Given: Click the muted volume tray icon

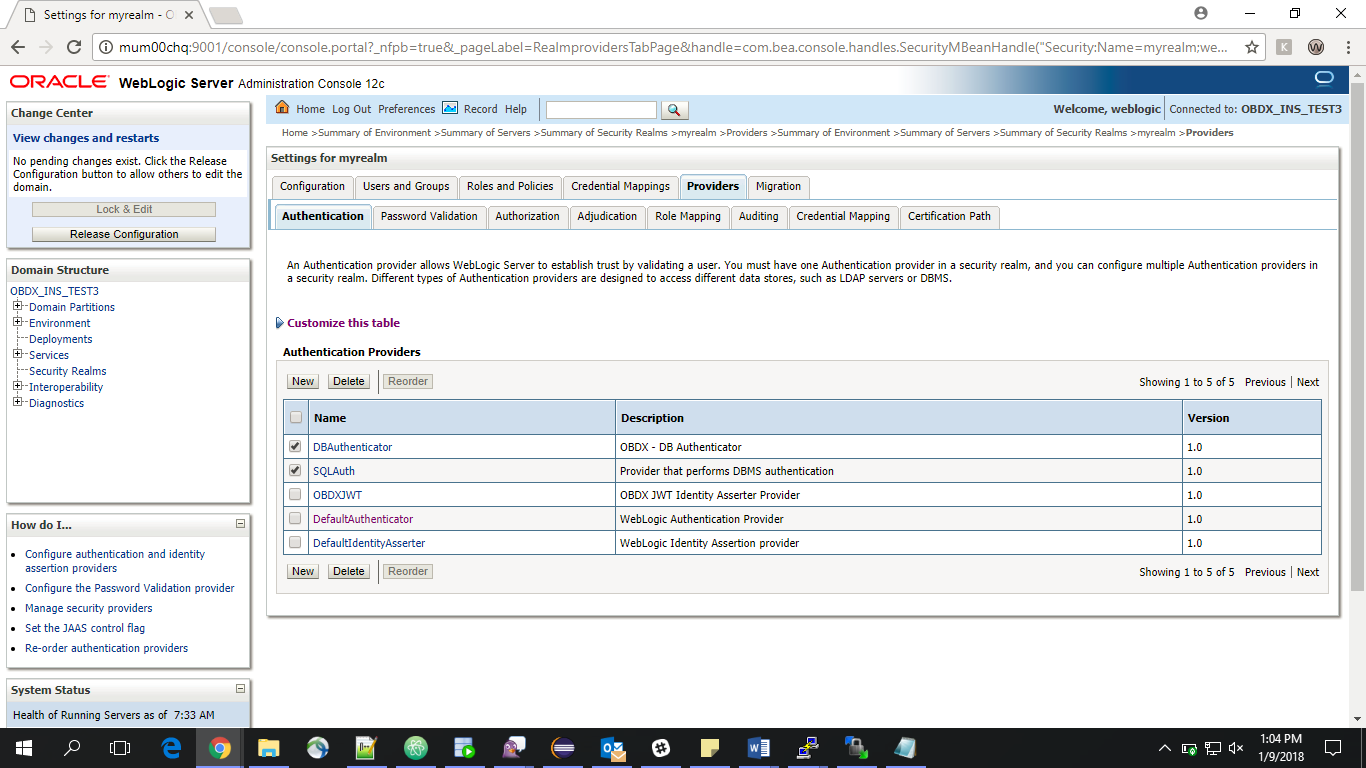Looking at the screenshot, I should pos(1236,747).
